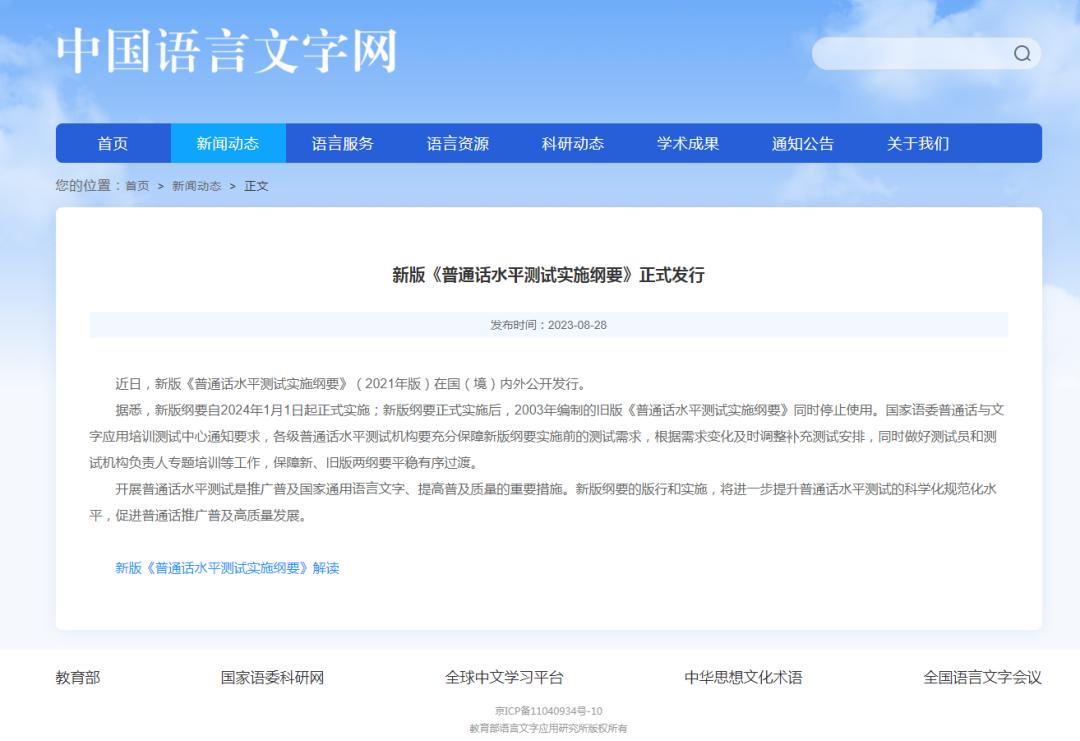Screen dimensions: 1080x741
Task: Click the 教育部语言文字应用研究所版权所有 footer text
Action: point(548,729)
